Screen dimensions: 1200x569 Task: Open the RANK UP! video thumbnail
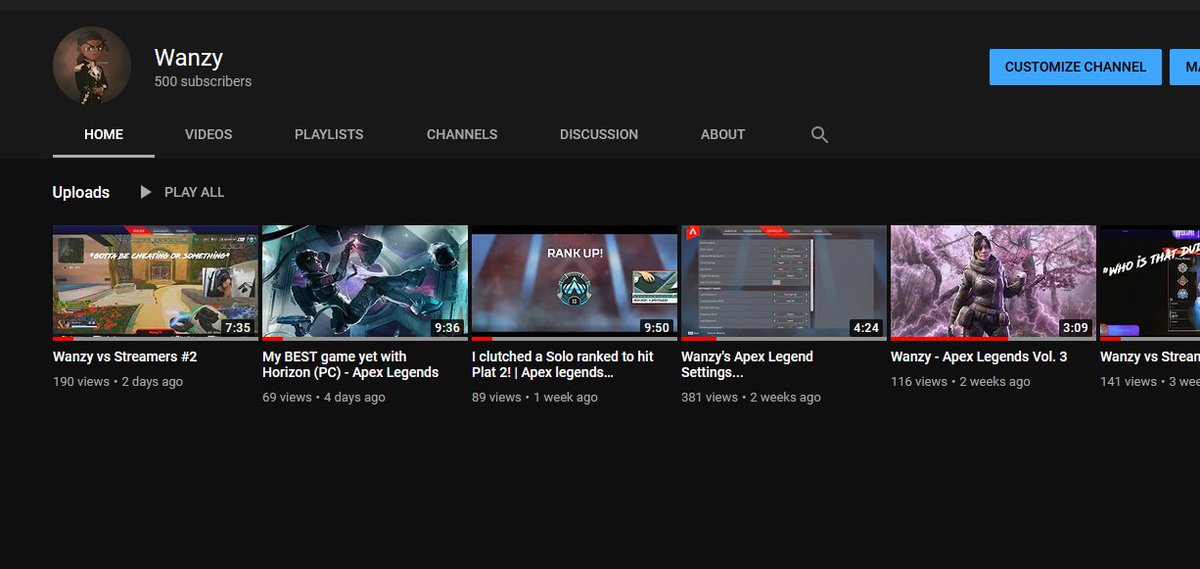pos(574,283)
